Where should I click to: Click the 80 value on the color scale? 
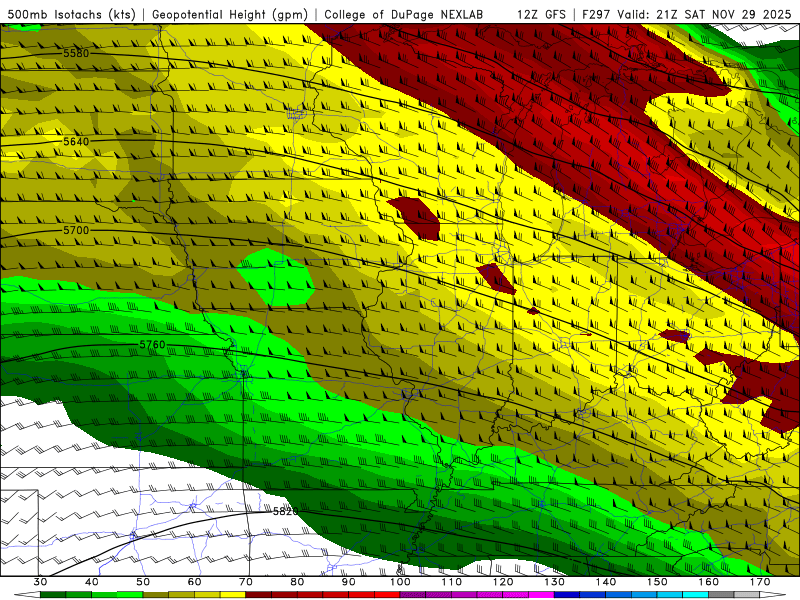297,582
